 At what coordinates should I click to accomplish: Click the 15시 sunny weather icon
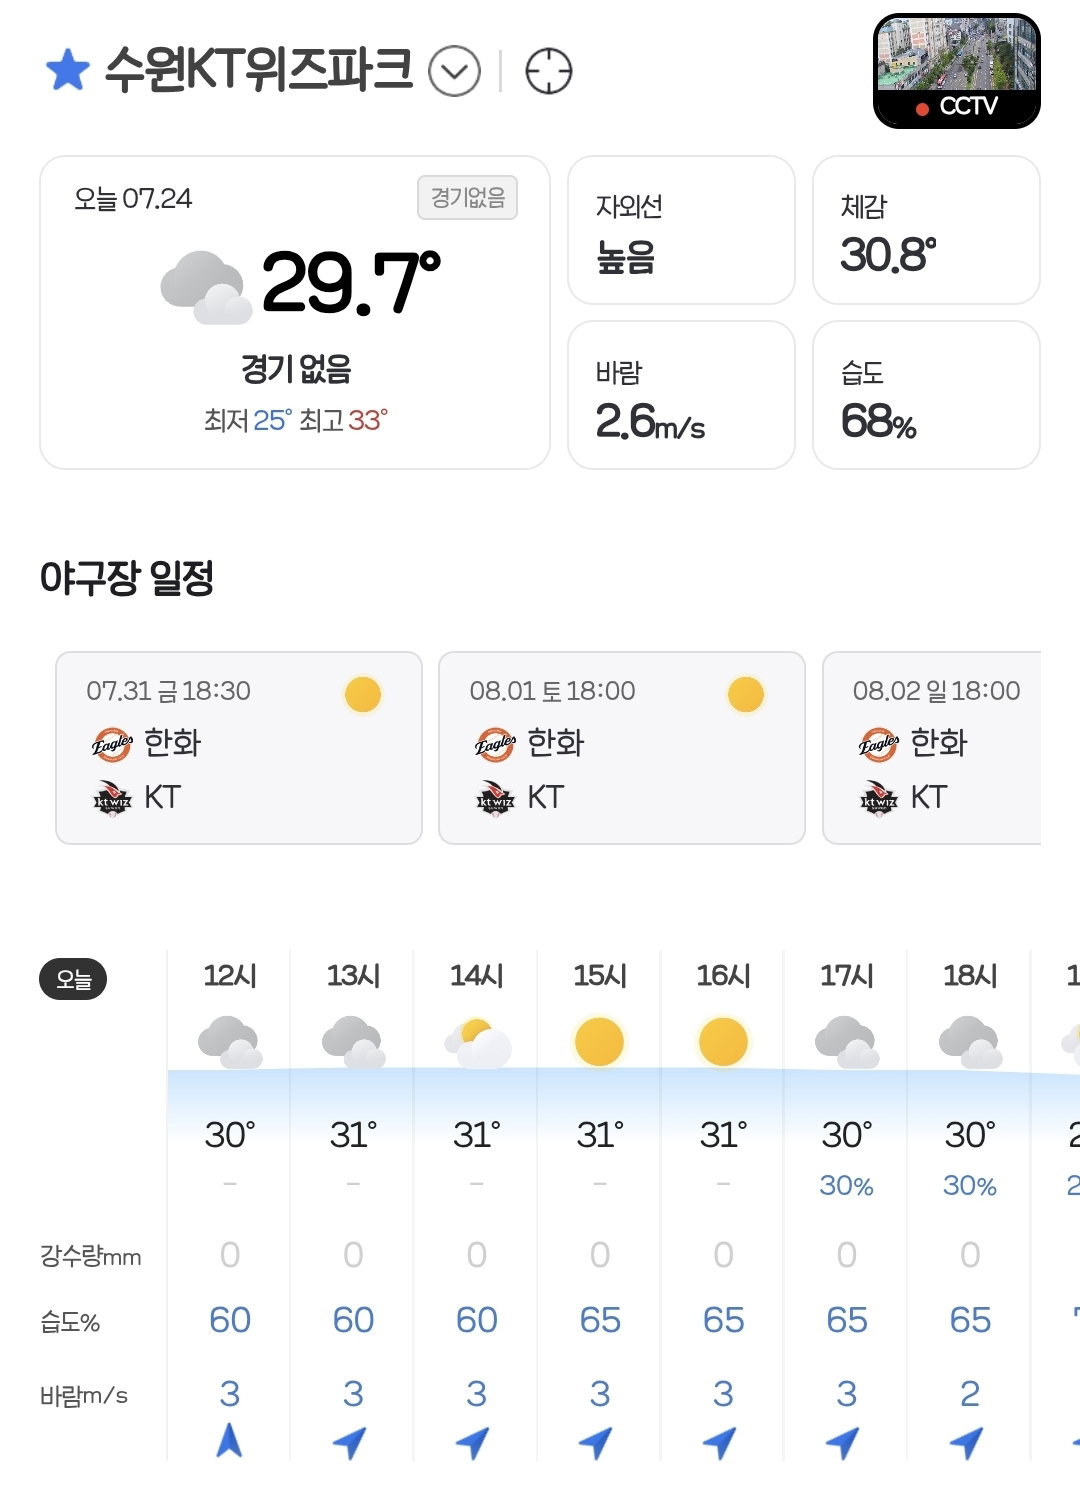(x=599, y=1042)
